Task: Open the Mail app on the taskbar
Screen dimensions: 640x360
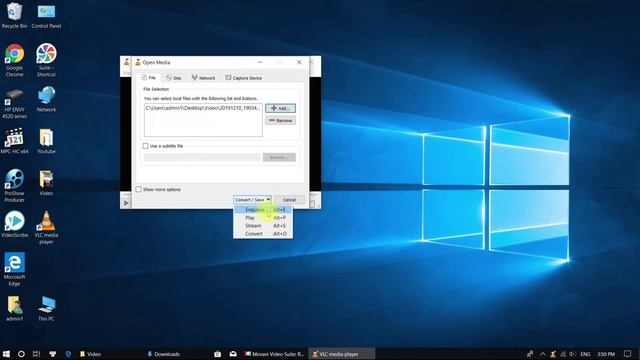Action: click(233, 354)
